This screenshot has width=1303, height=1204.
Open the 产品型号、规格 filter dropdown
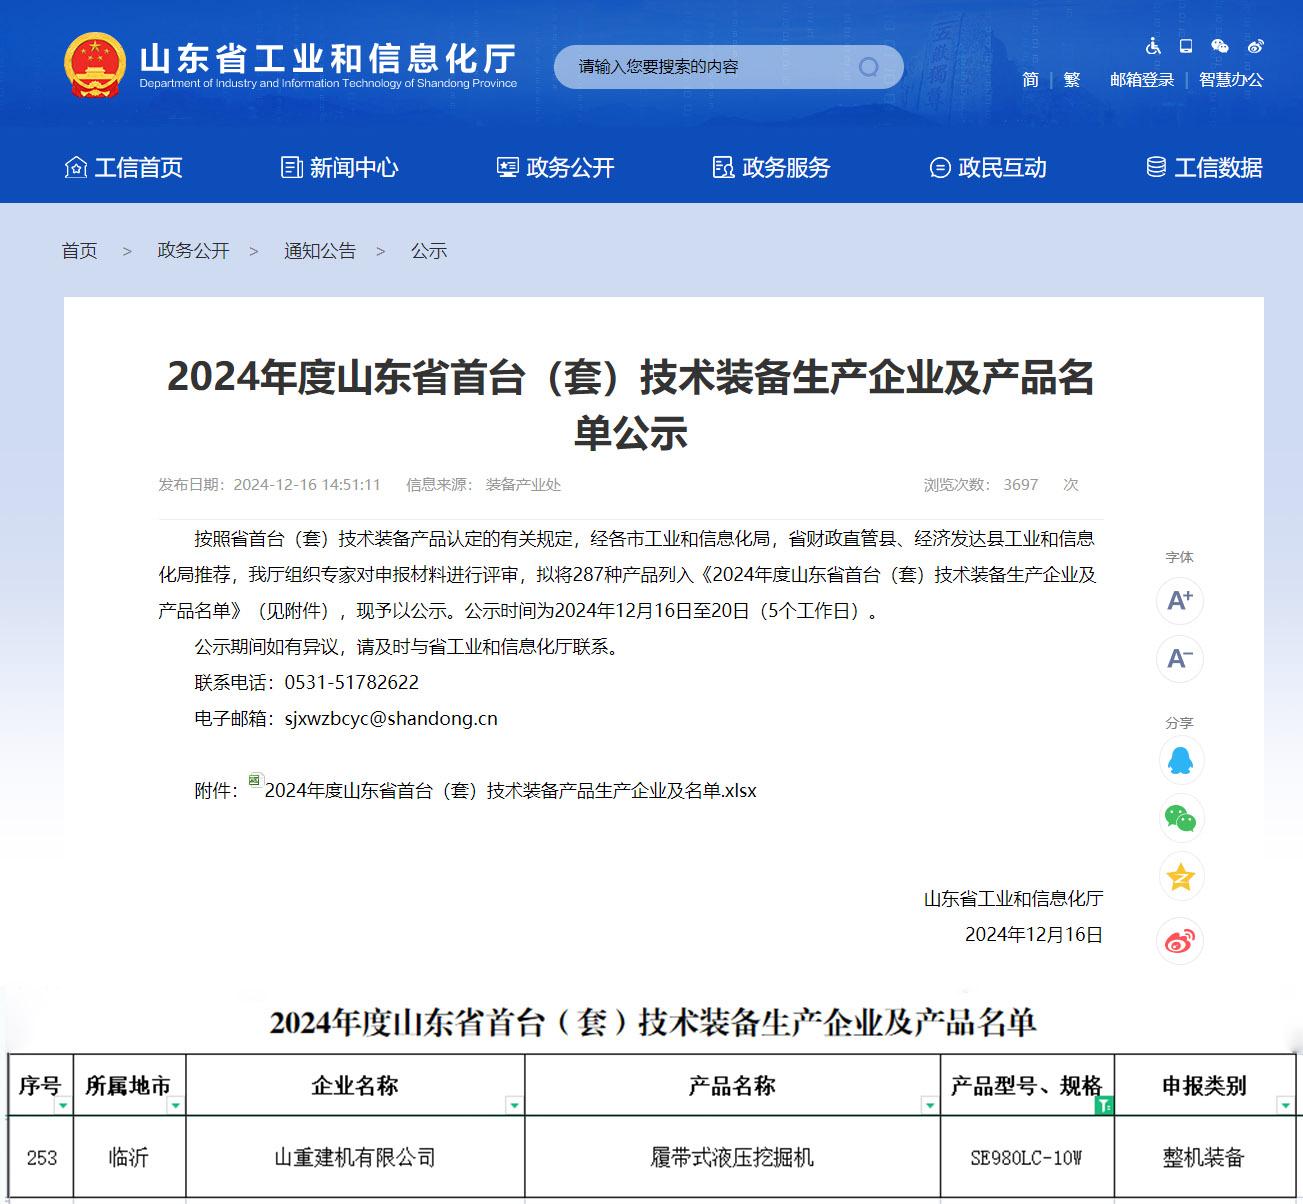tap(1104, 1106)
